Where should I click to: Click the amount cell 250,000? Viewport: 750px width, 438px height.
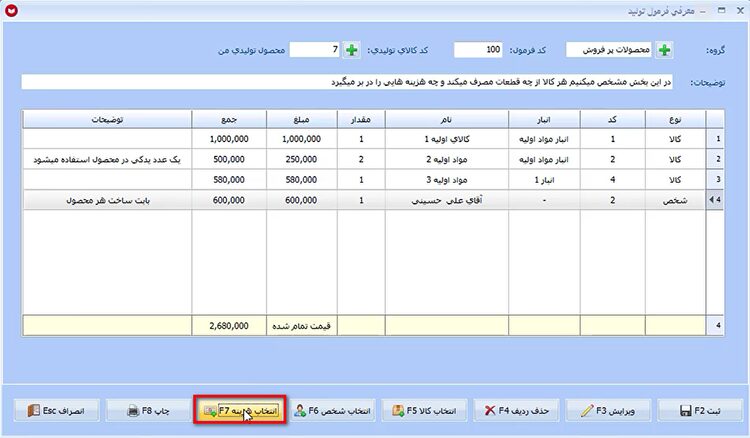point(301,159)
